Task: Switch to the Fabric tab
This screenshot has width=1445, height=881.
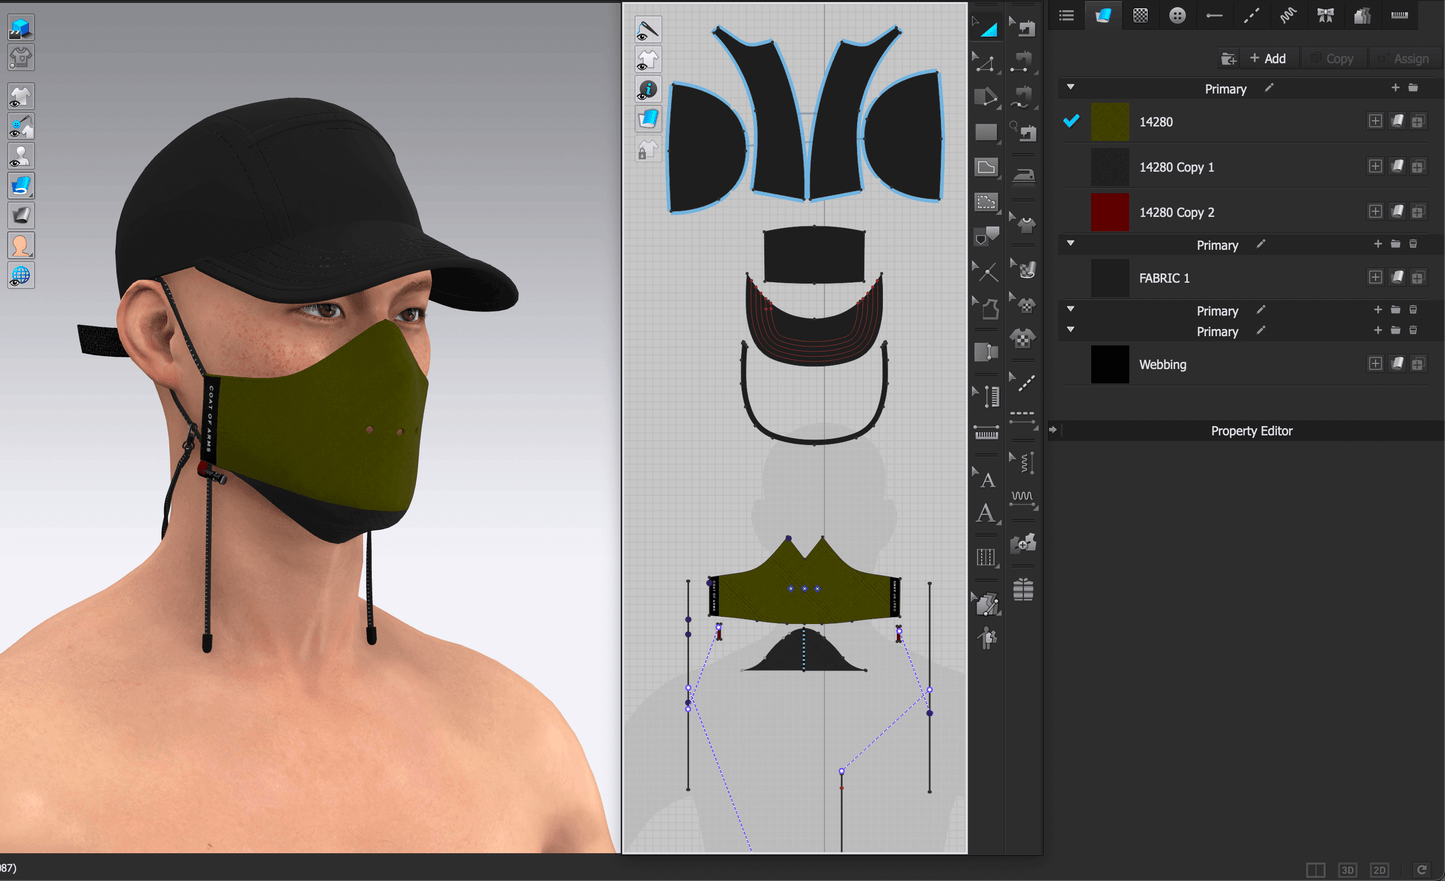Action: tap(1103, 15)
